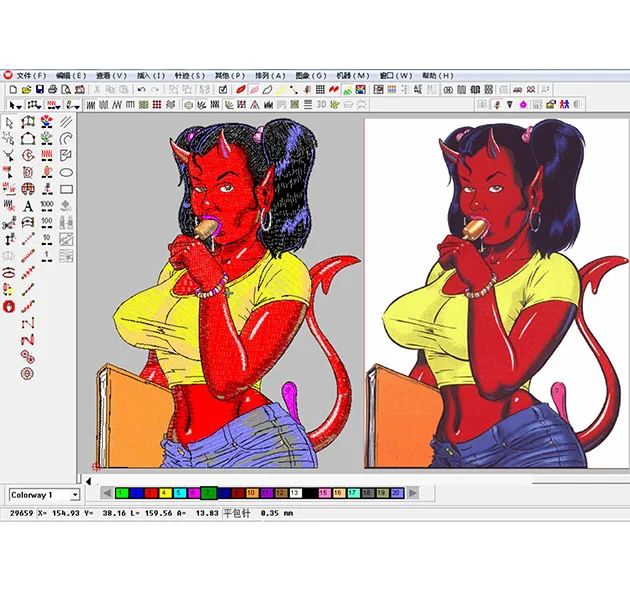Click the app logo at menu bar start
The image size is (630, 591).
point(8,75)
